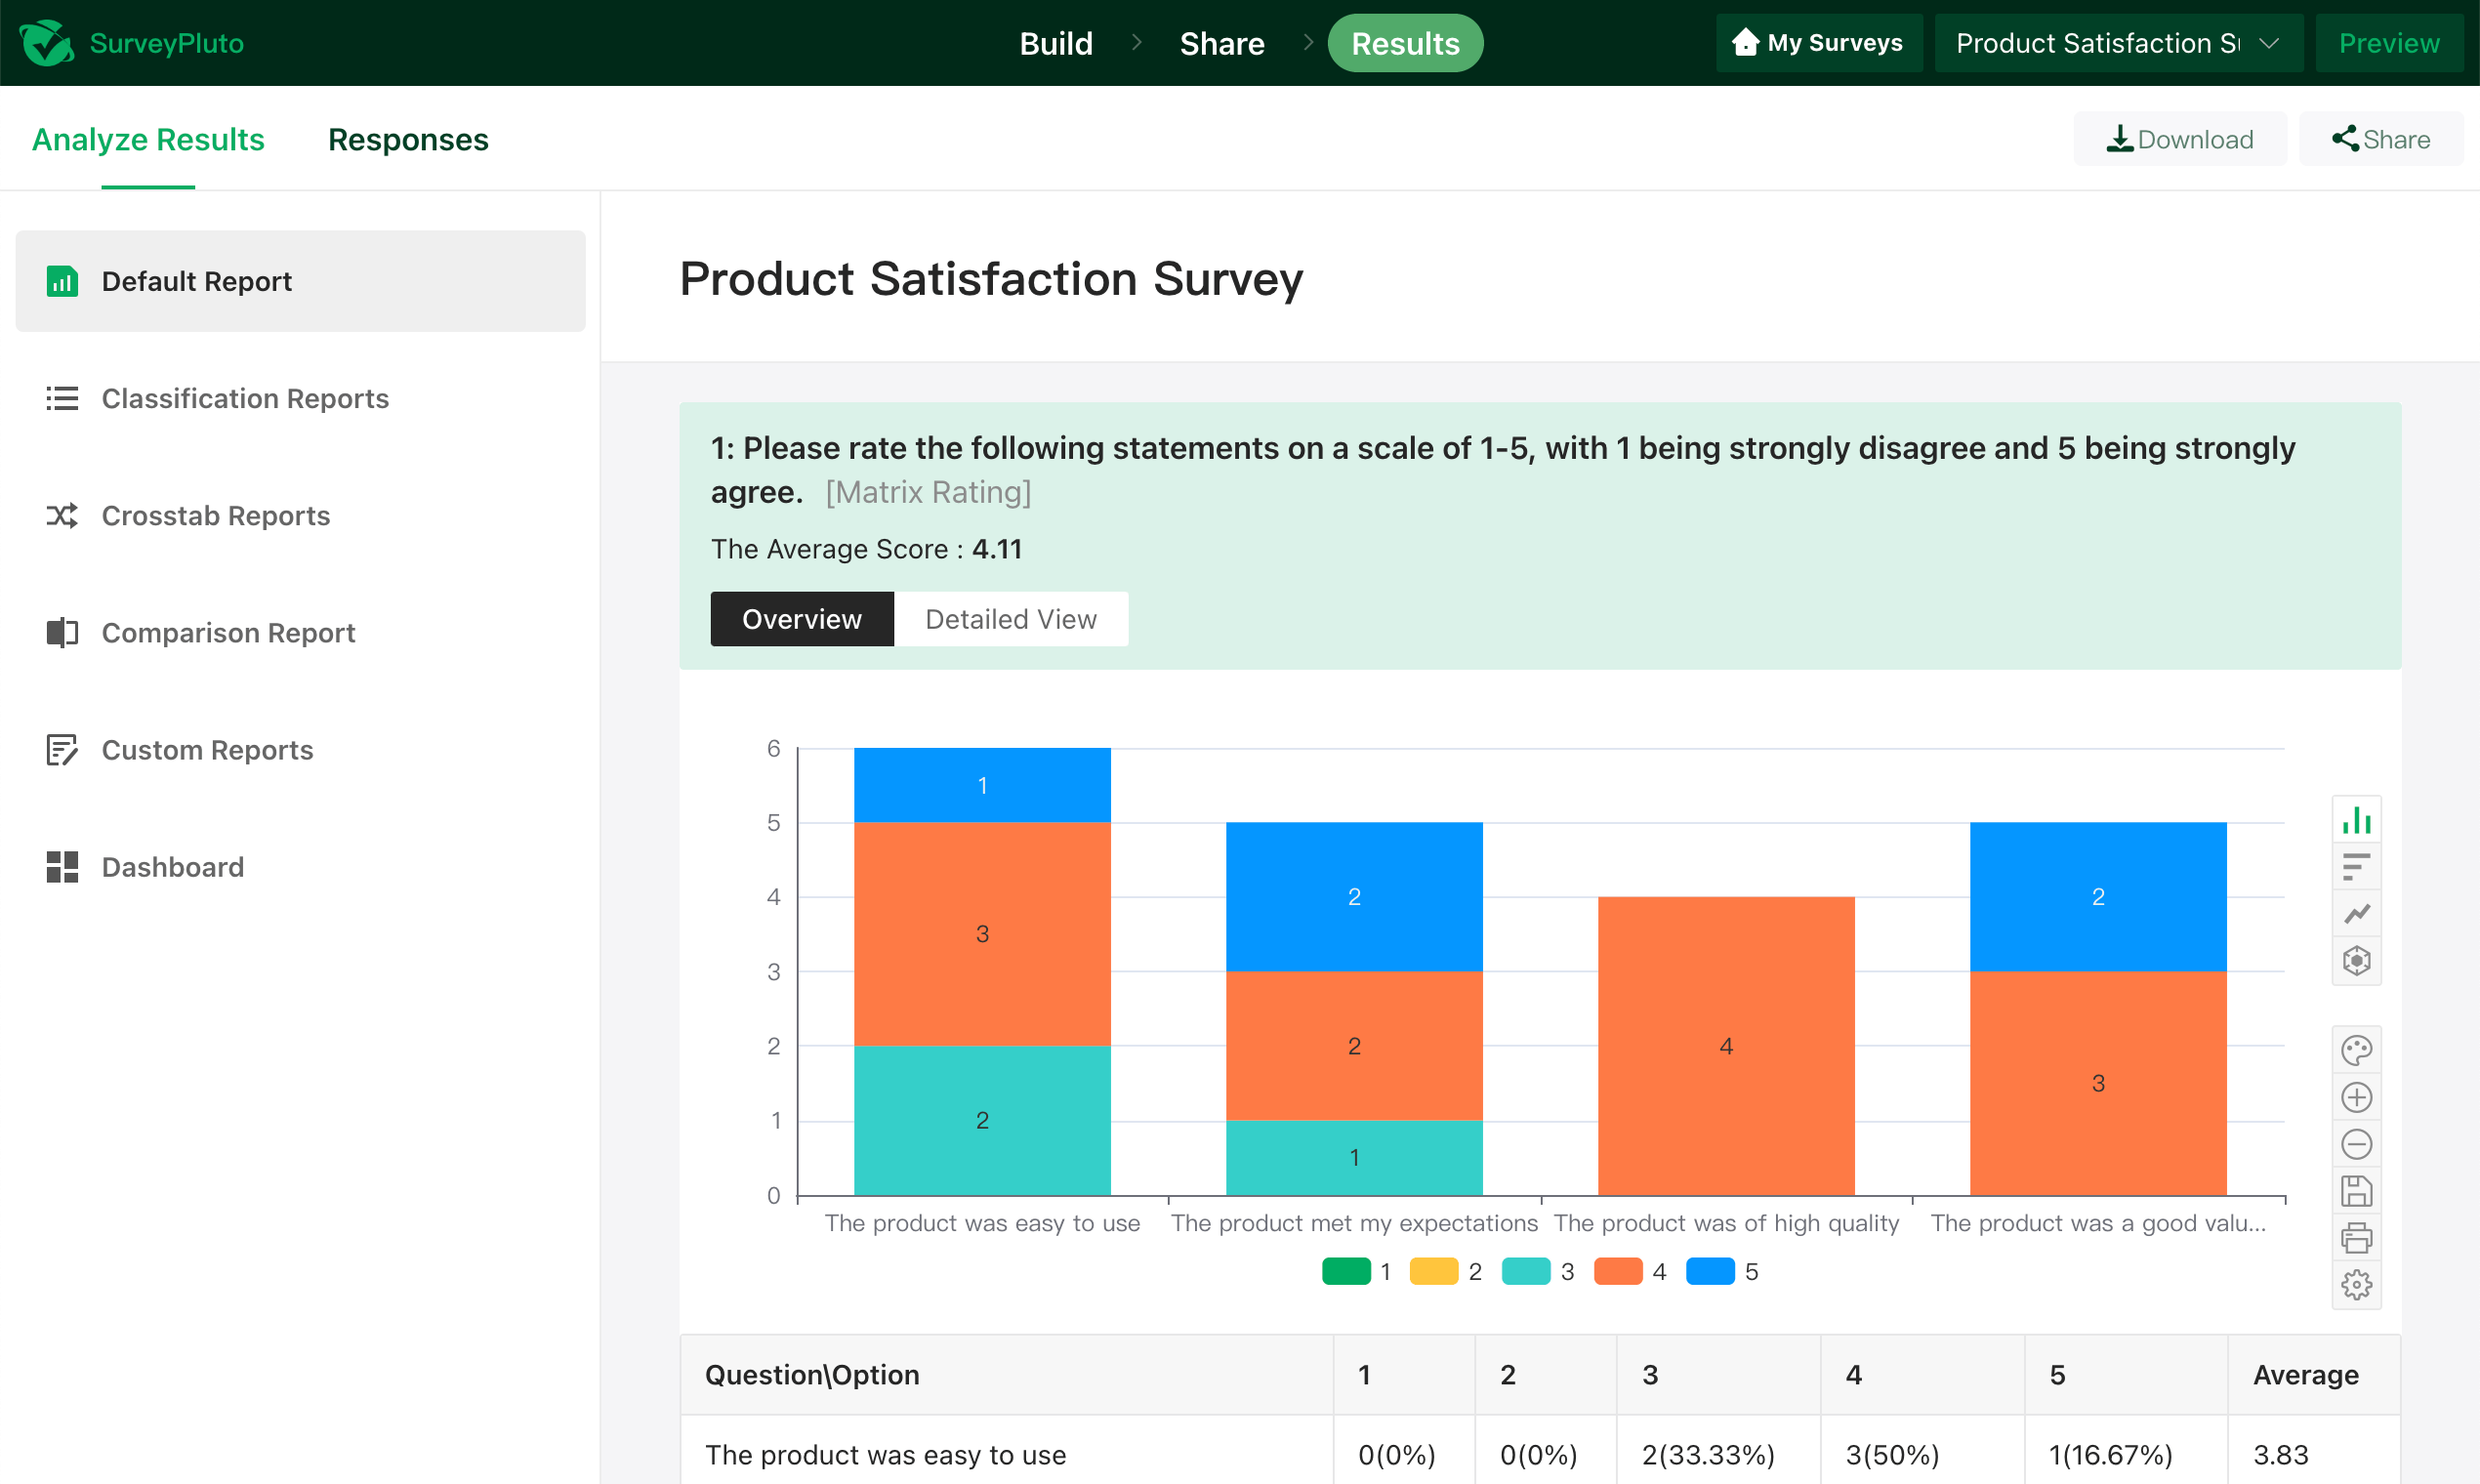
Task: Expand the Product Satisfaction survey dropdown
Action: pyautogui.click(x=2117, y=43)
